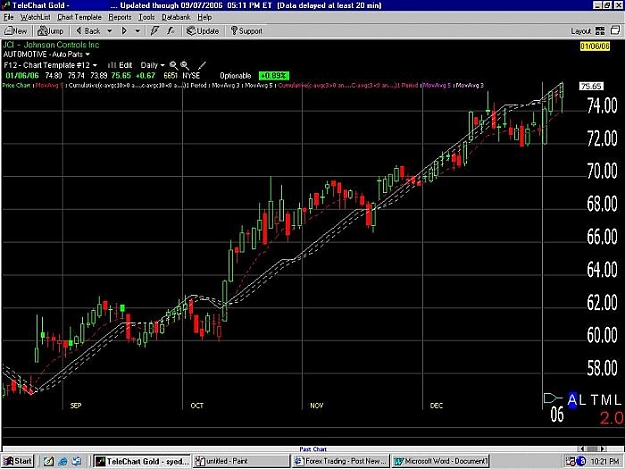Viewport: 625px width, 469px height.
Task: Open the Windows Start menu
Action: click(18, 461)
